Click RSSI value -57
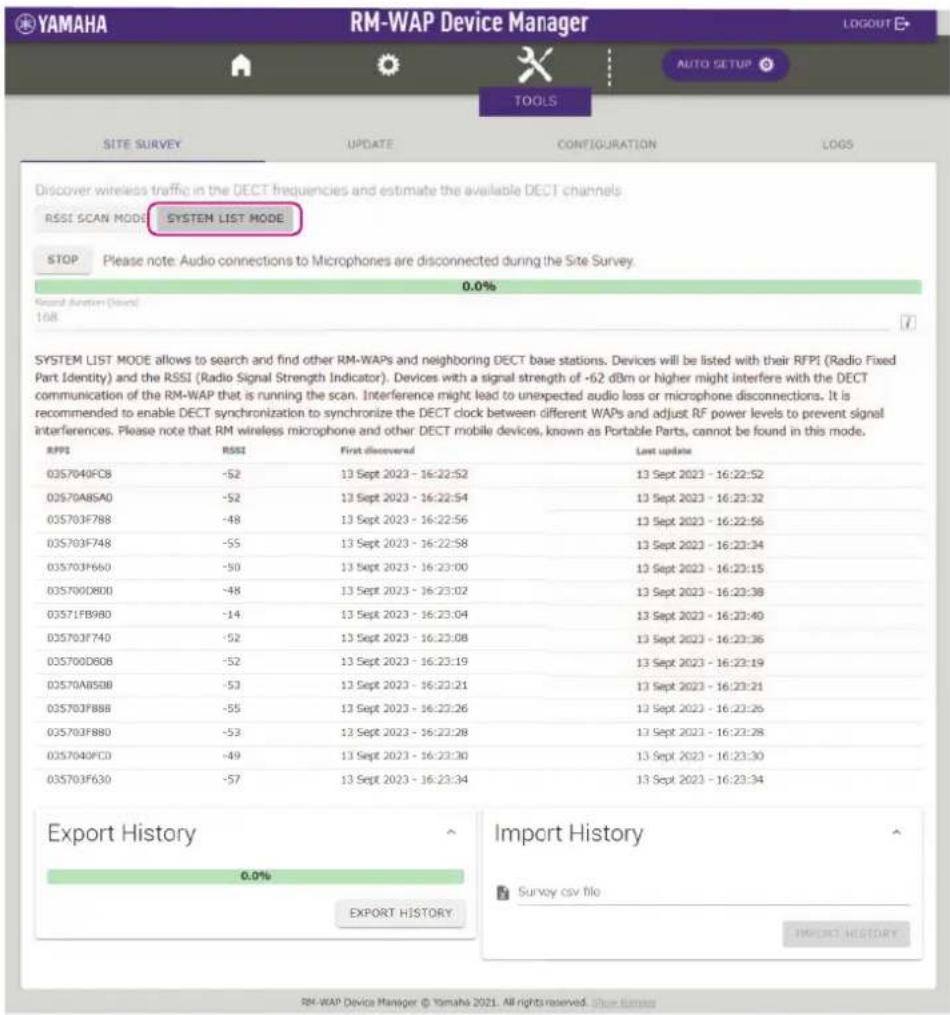This screenshot has height=1015, width=950. pos(231,779)
